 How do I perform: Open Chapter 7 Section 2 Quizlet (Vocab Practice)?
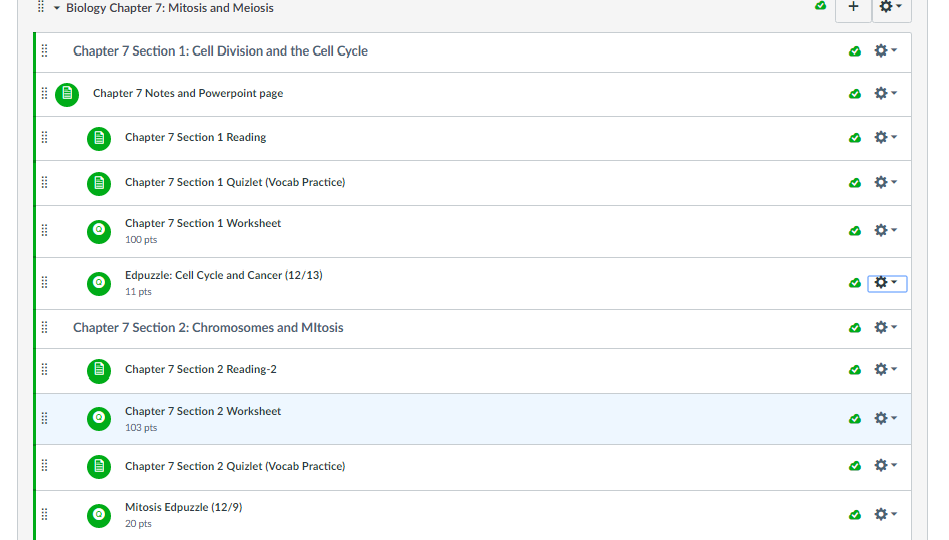tap(235, 466)
